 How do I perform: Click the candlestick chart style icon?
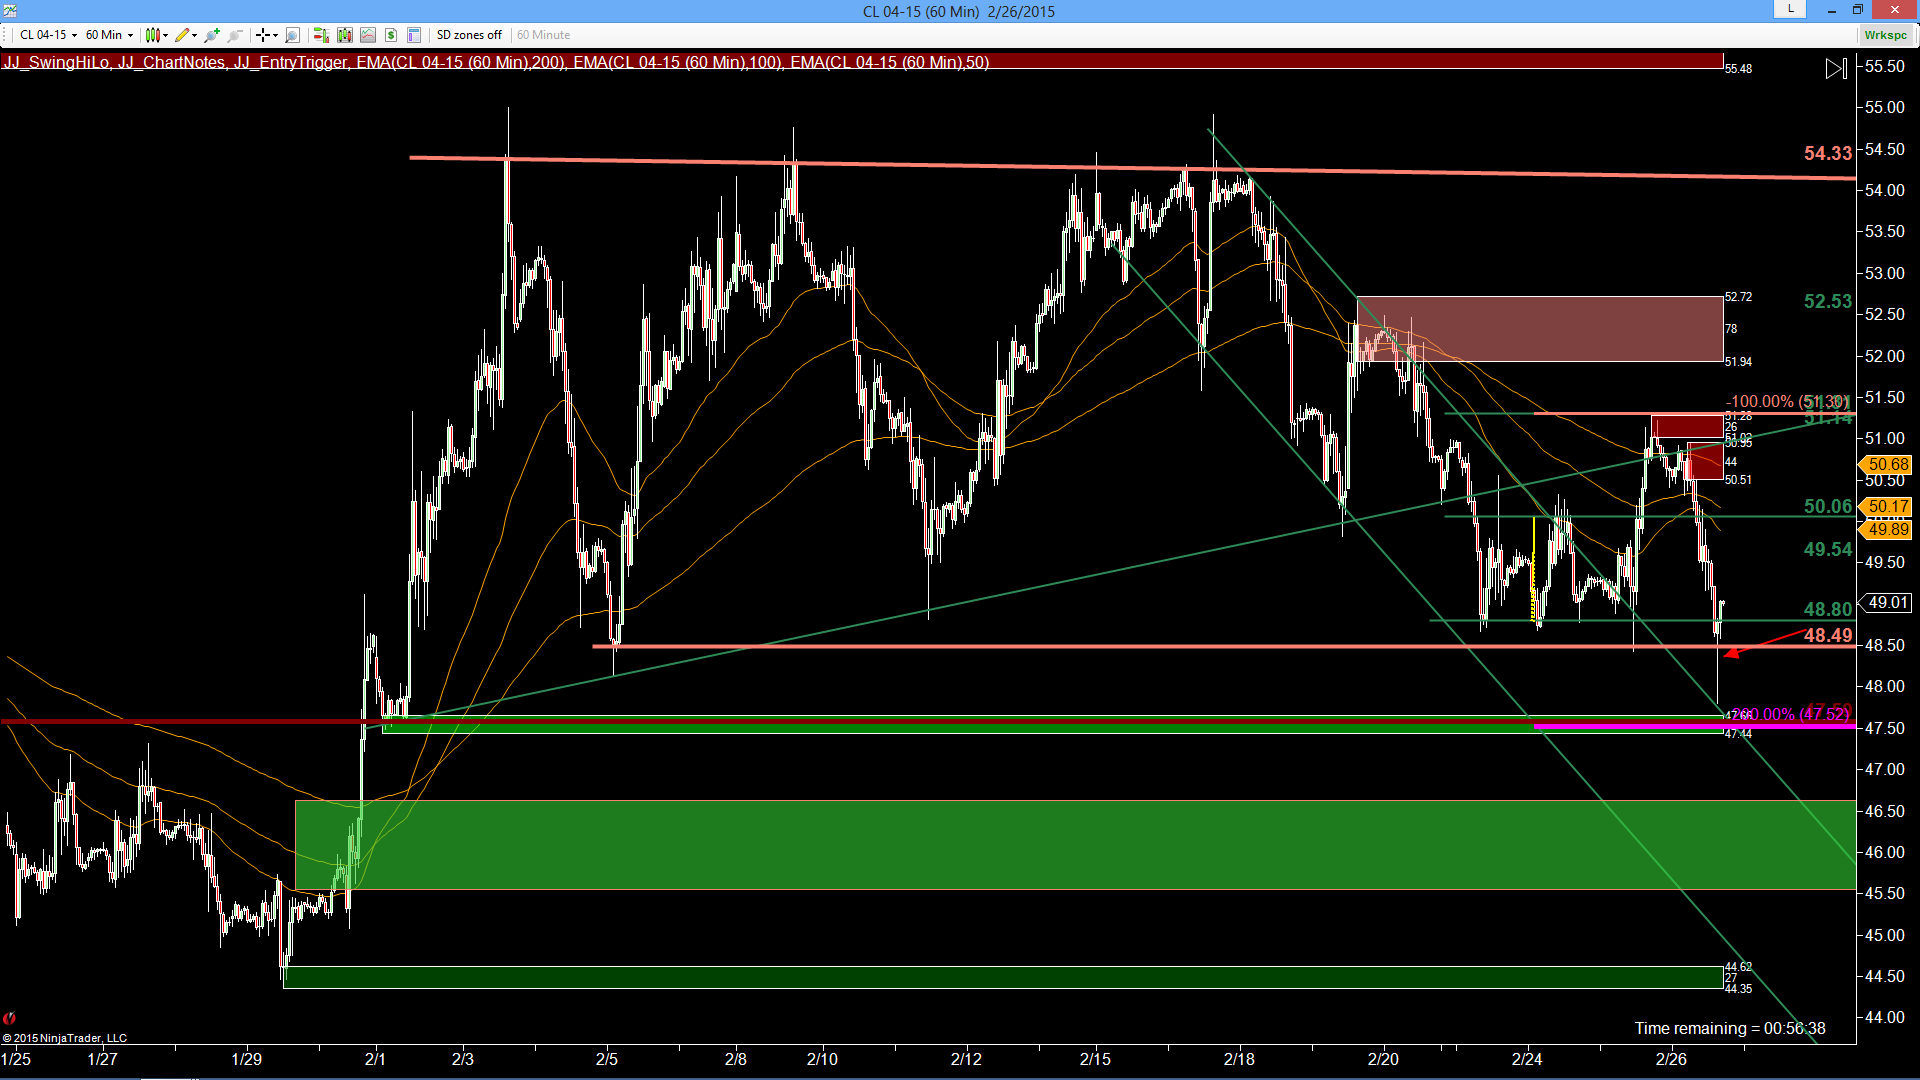(152, 35)
